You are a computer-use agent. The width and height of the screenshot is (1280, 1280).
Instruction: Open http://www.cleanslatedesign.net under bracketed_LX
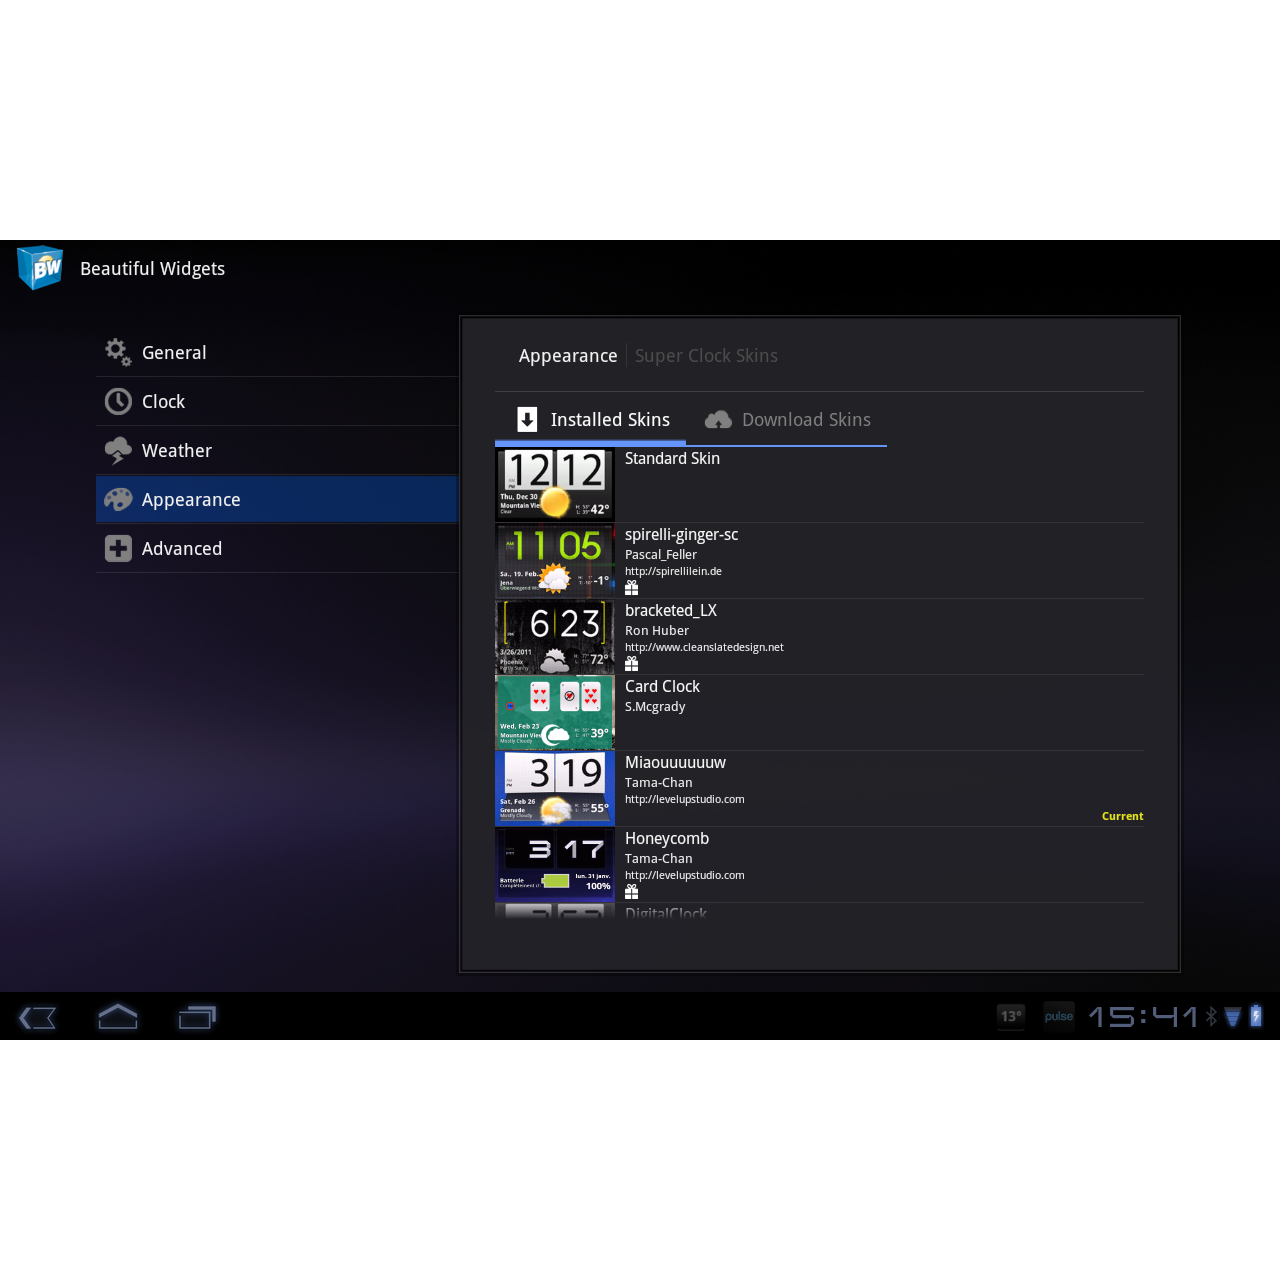704,647
